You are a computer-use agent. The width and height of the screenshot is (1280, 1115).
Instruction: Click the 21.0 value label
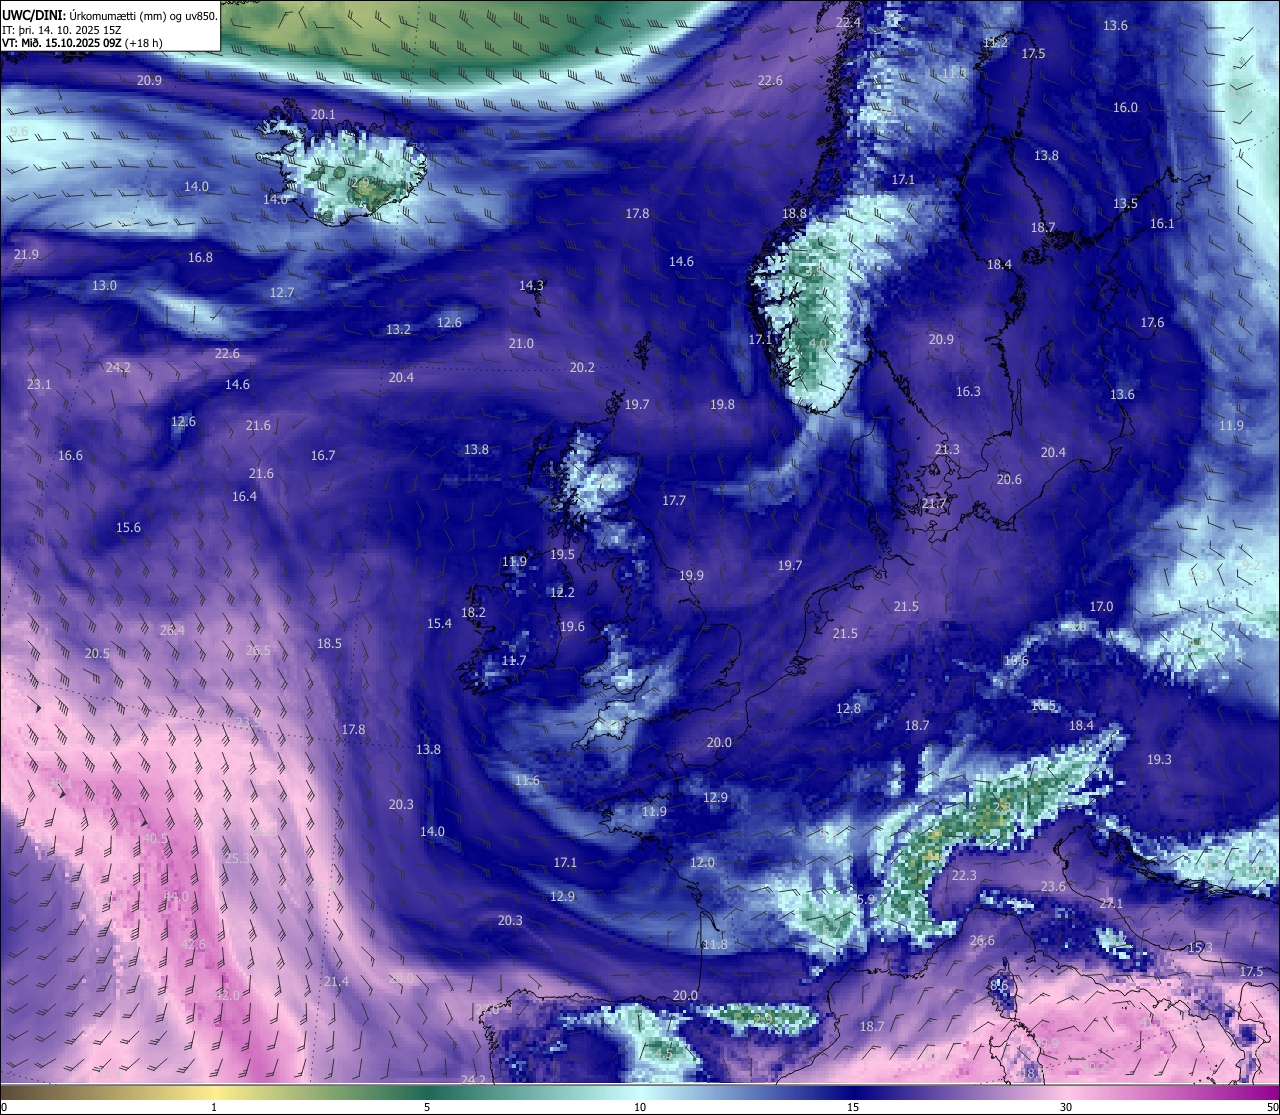click(521, 343)
